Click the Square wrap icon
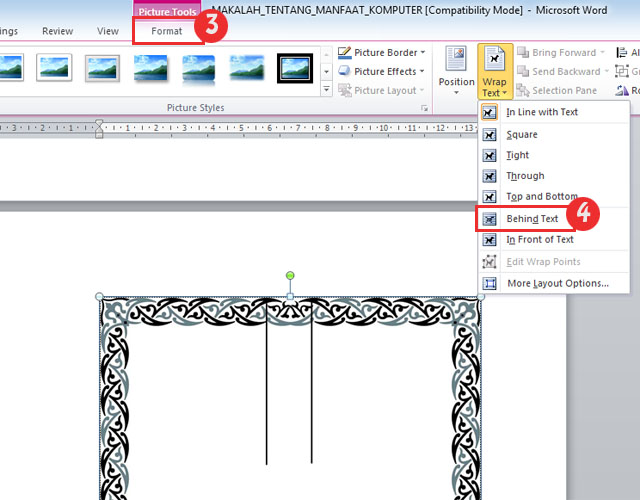 pos(489,135)
